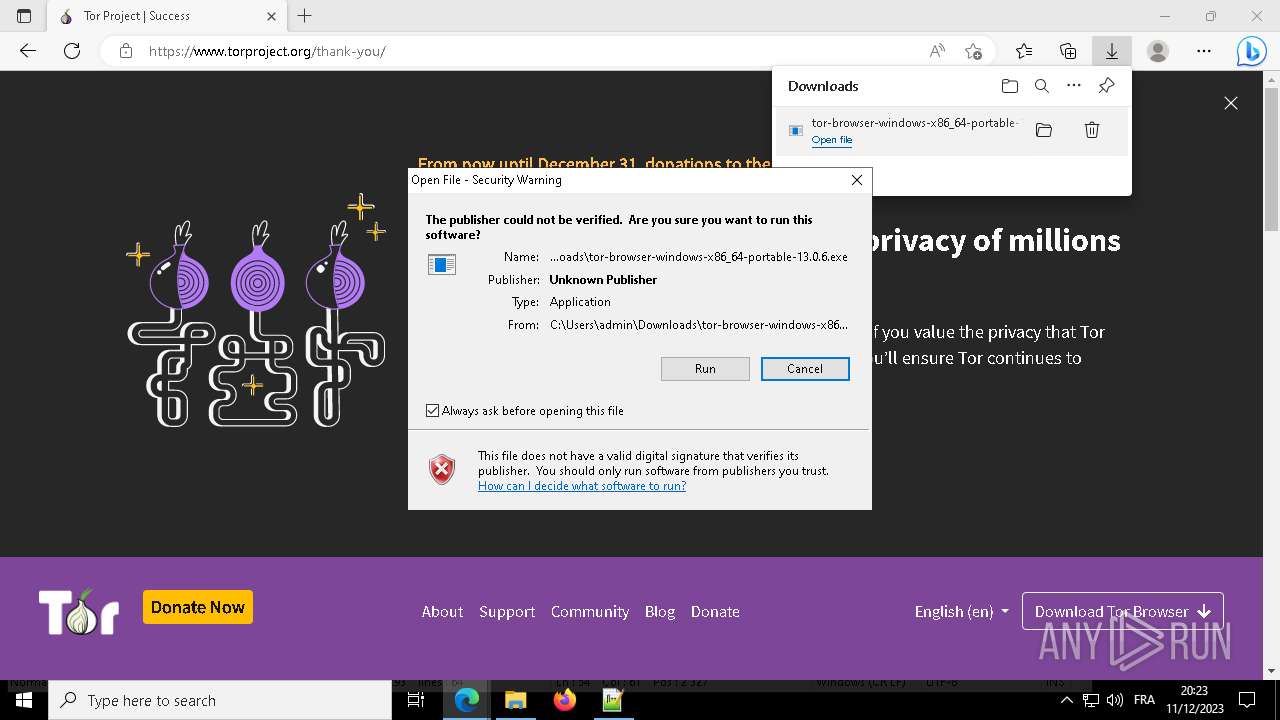This screenshot has height=720, width=1280.
Task: Toggle the Downloads toolbar button
Action: tap(1112, 51)
